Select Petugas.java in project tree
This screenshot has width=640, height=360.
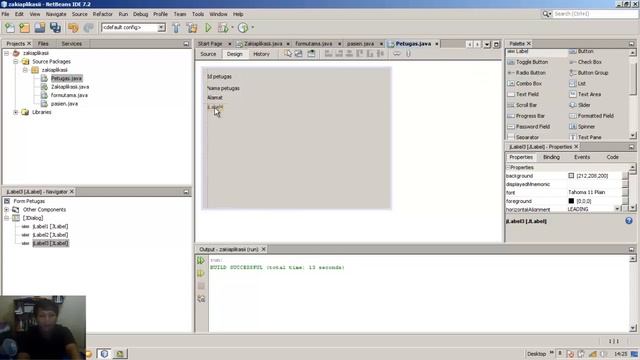tap(67, 78)
